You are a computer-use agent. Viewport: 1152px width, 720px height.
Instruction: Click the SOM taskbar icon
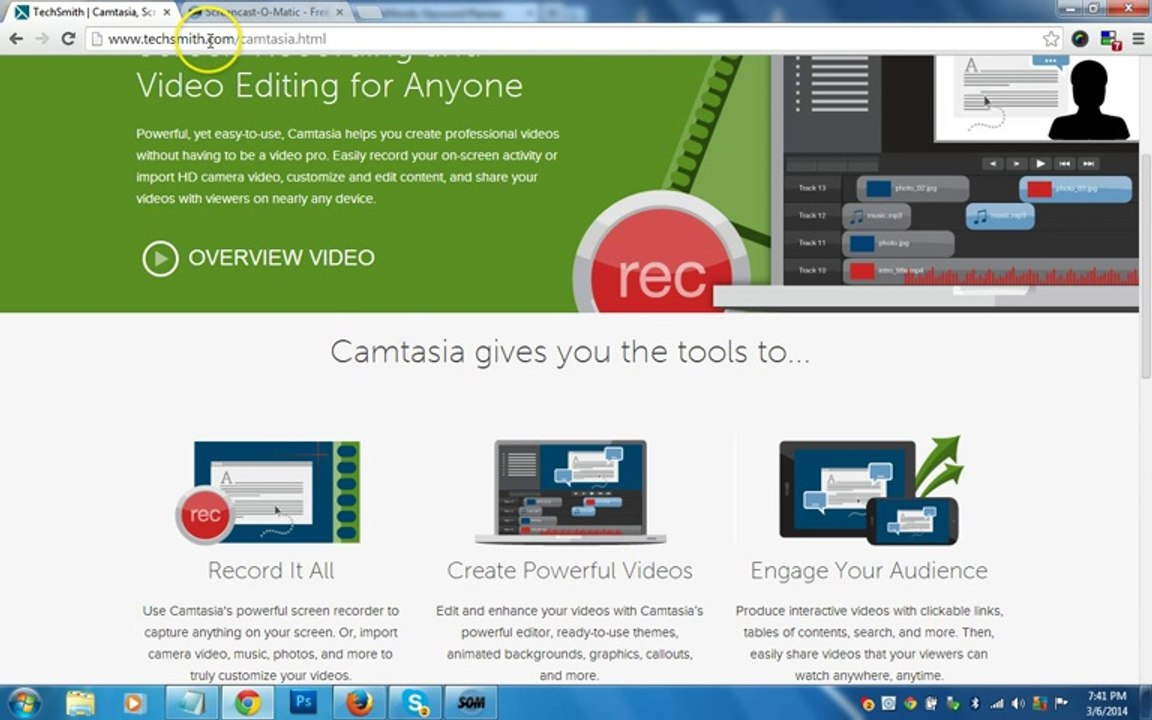pos(472,703)
